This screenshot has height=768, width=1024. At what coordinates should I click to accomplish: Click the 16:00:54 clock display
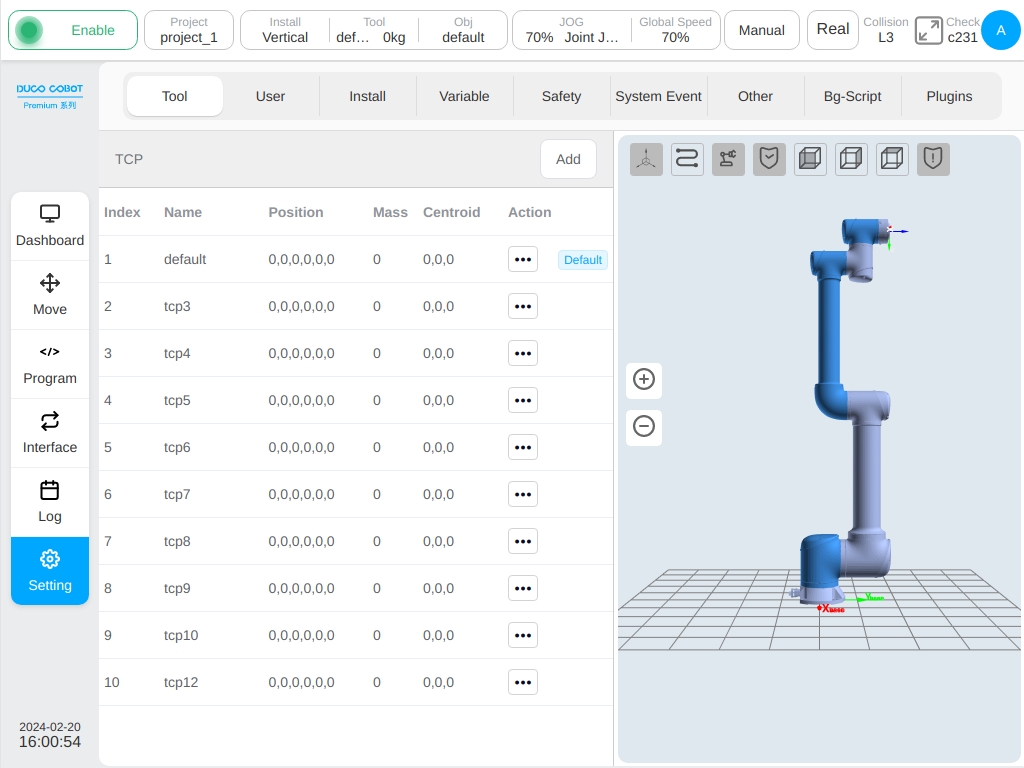point(50,742)
